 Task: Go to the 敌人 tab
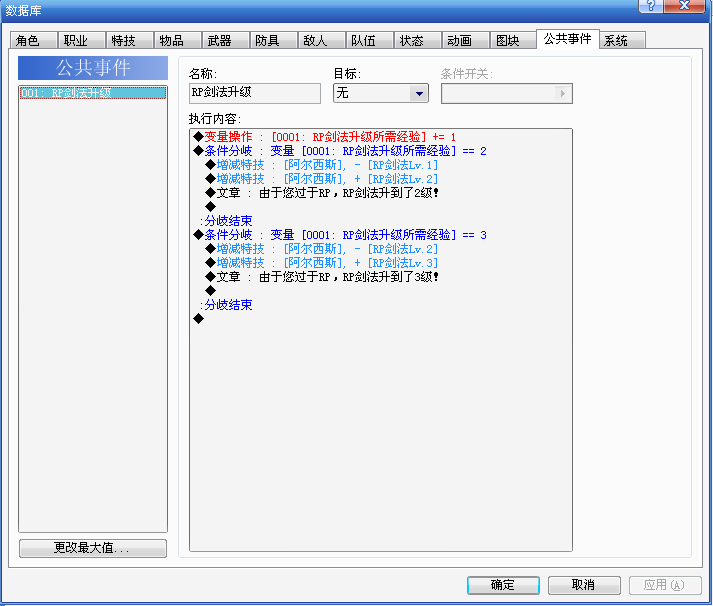tap(322, 40)
